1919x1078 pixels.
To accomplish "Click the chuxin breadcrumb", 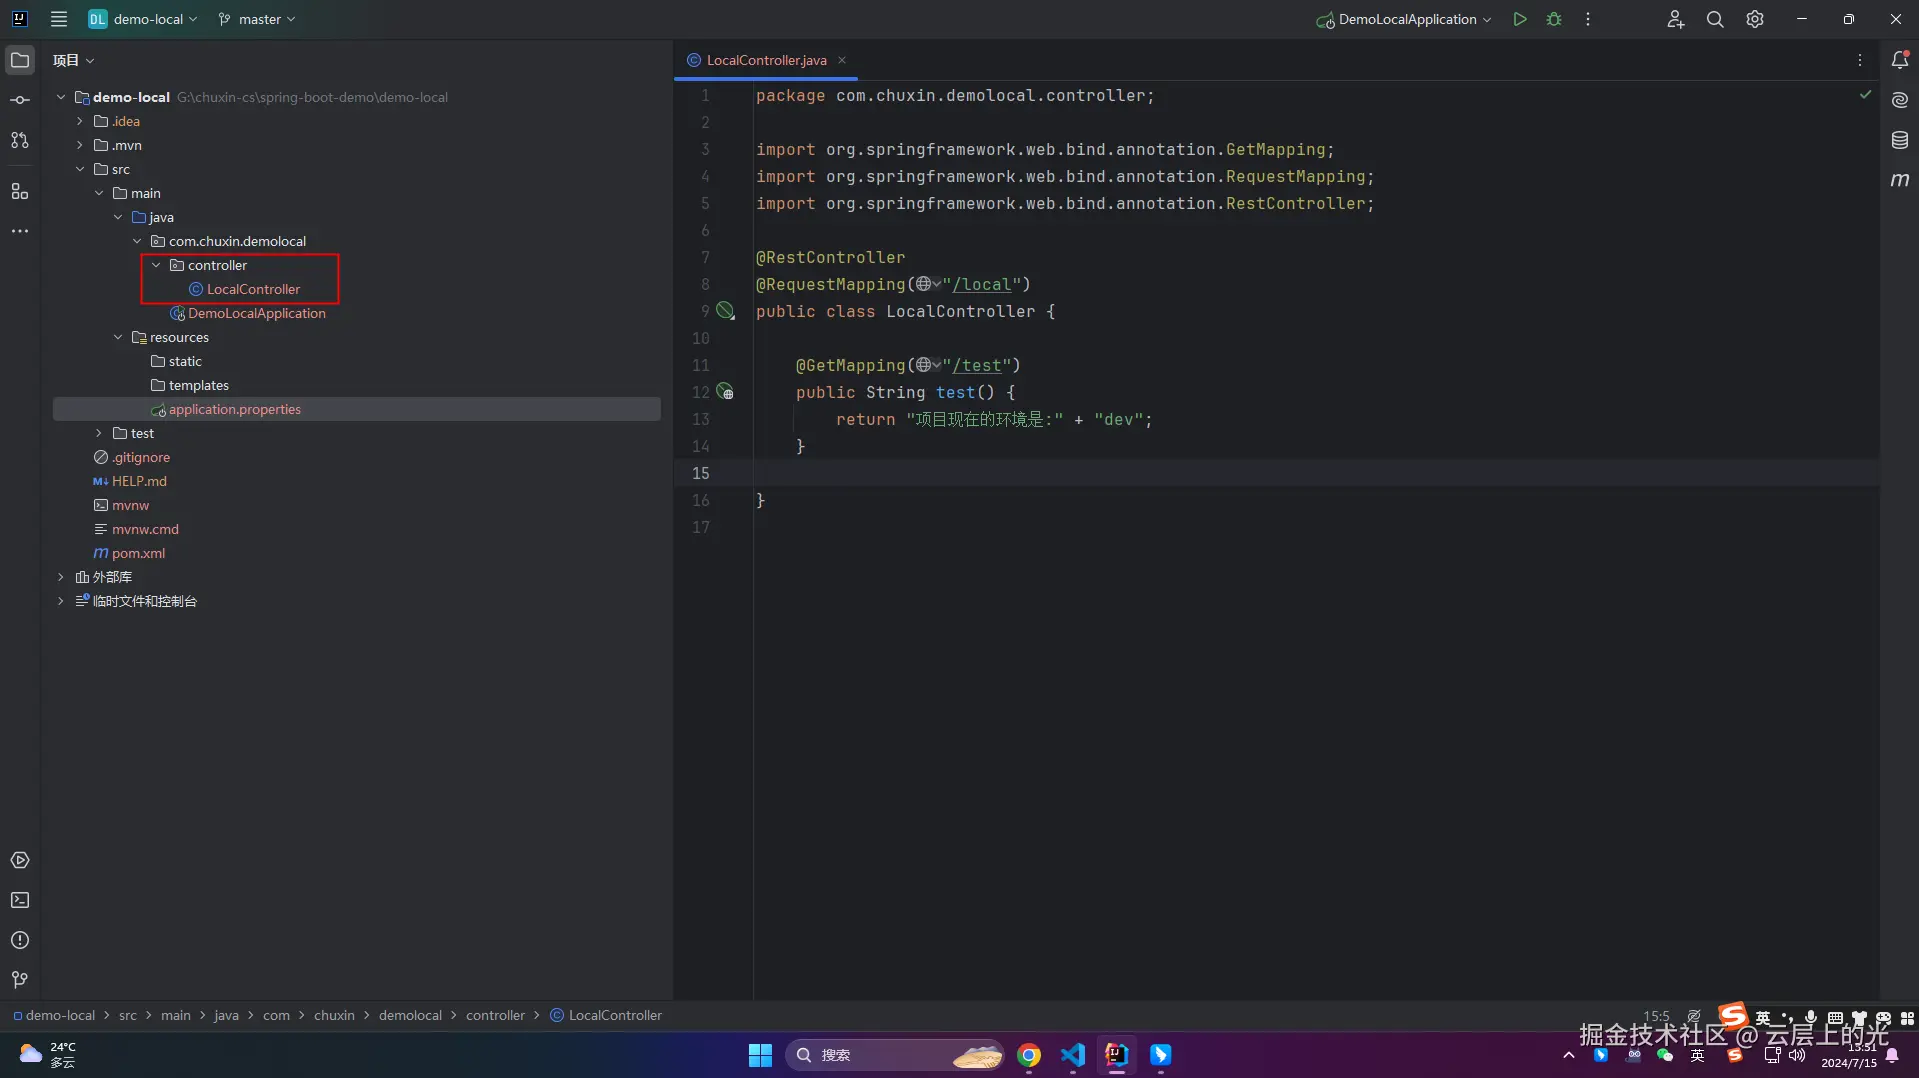I will (334, 1015).
